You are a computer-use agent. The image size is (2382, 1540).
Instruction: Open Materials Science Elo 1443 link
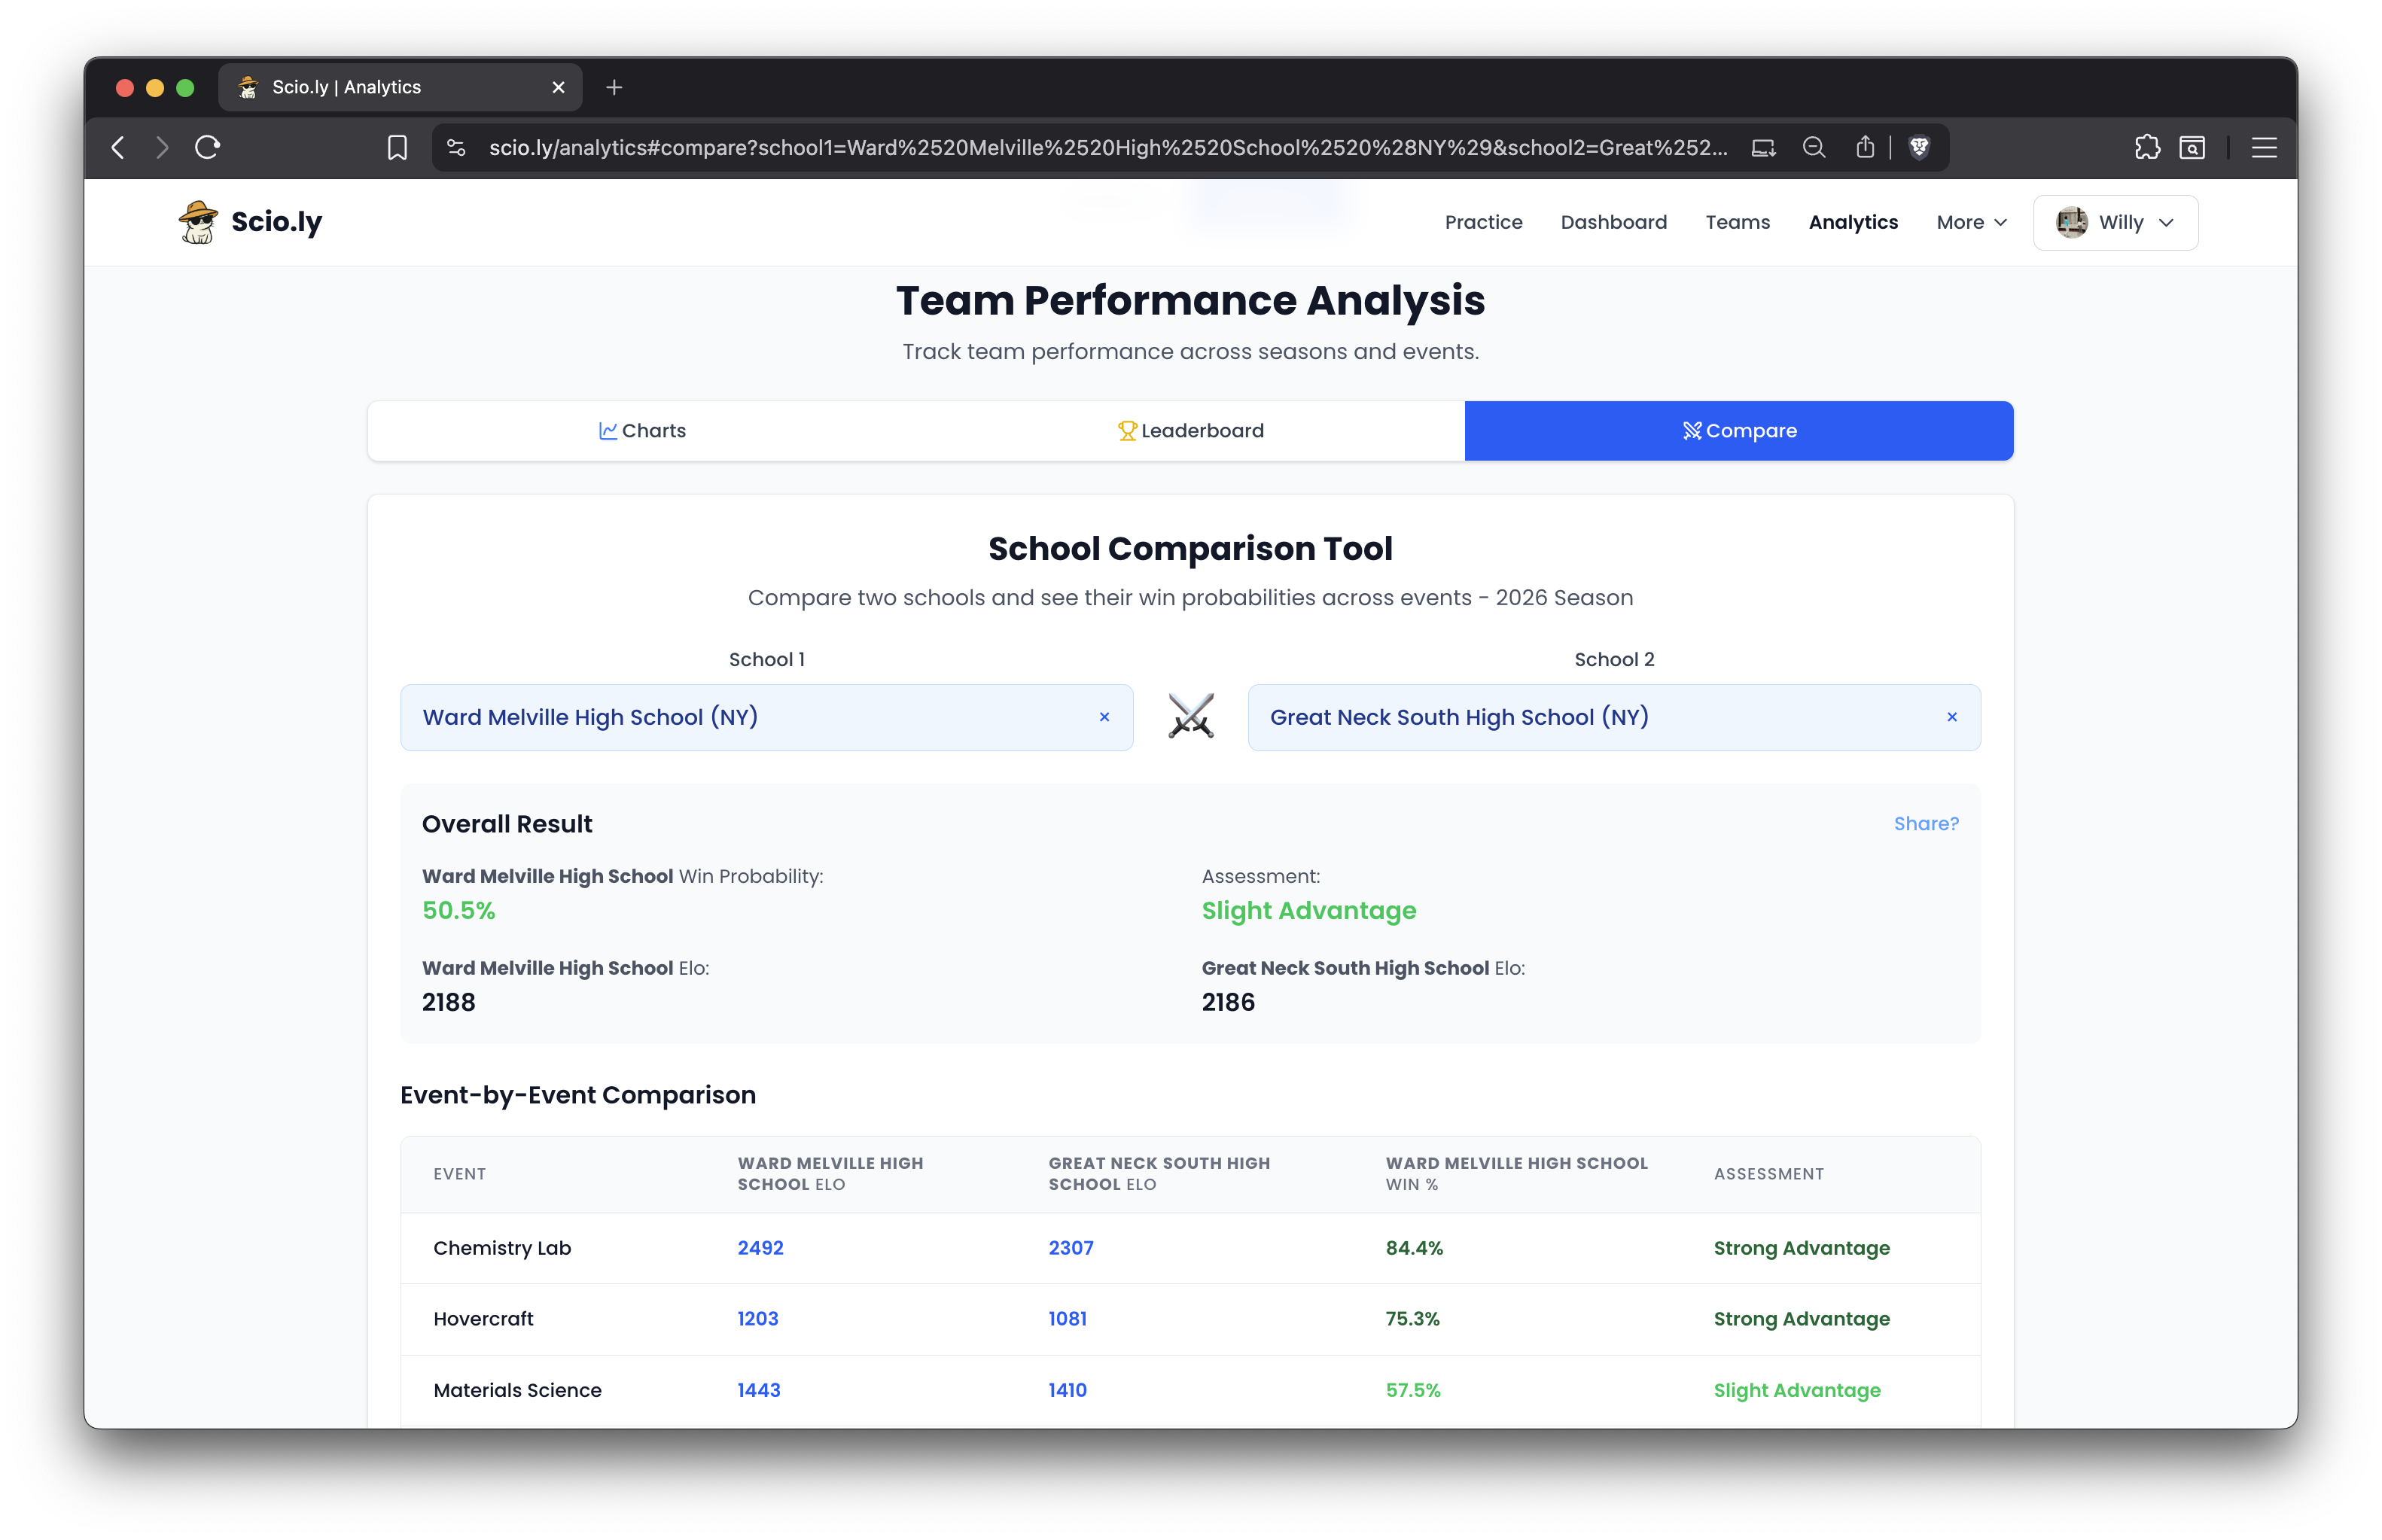[758, 1390]
